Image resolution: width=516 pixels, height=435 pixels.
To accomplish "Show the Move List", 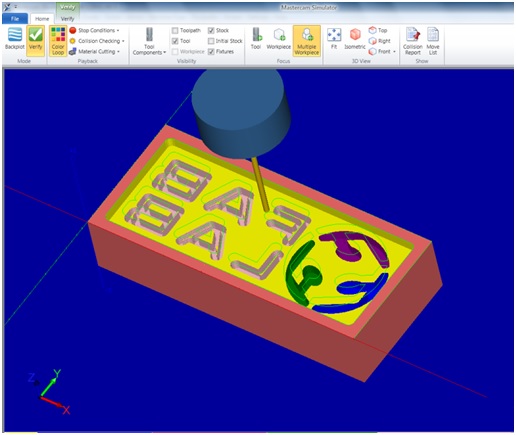I will point(433,41).
